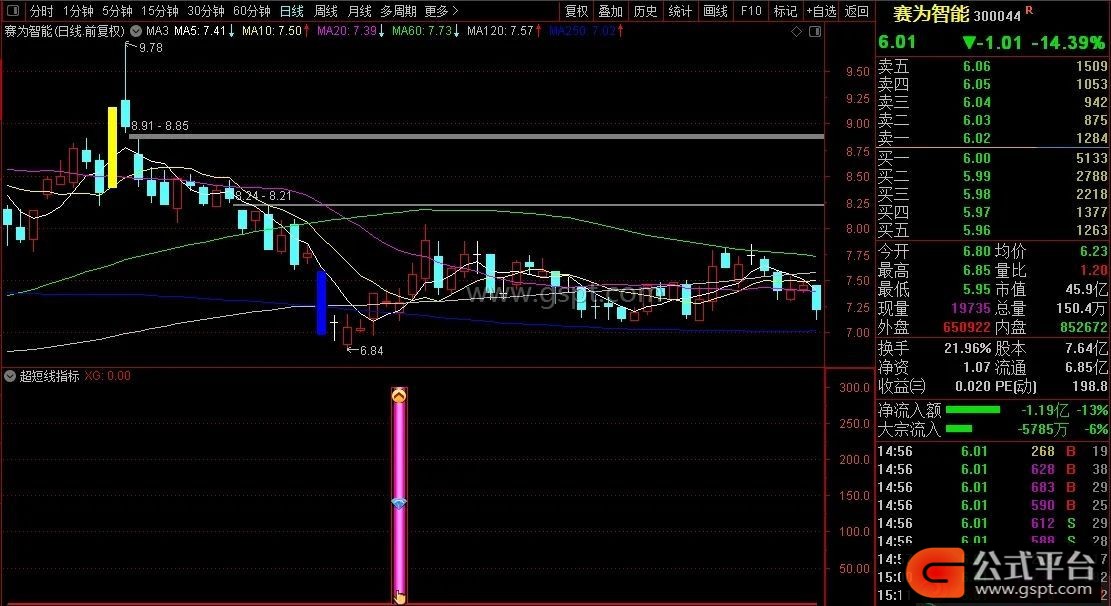The height and width of the screenshot is (606, 1111).
Task: Click the hand pointer signal icon
Action: (400, 597)
